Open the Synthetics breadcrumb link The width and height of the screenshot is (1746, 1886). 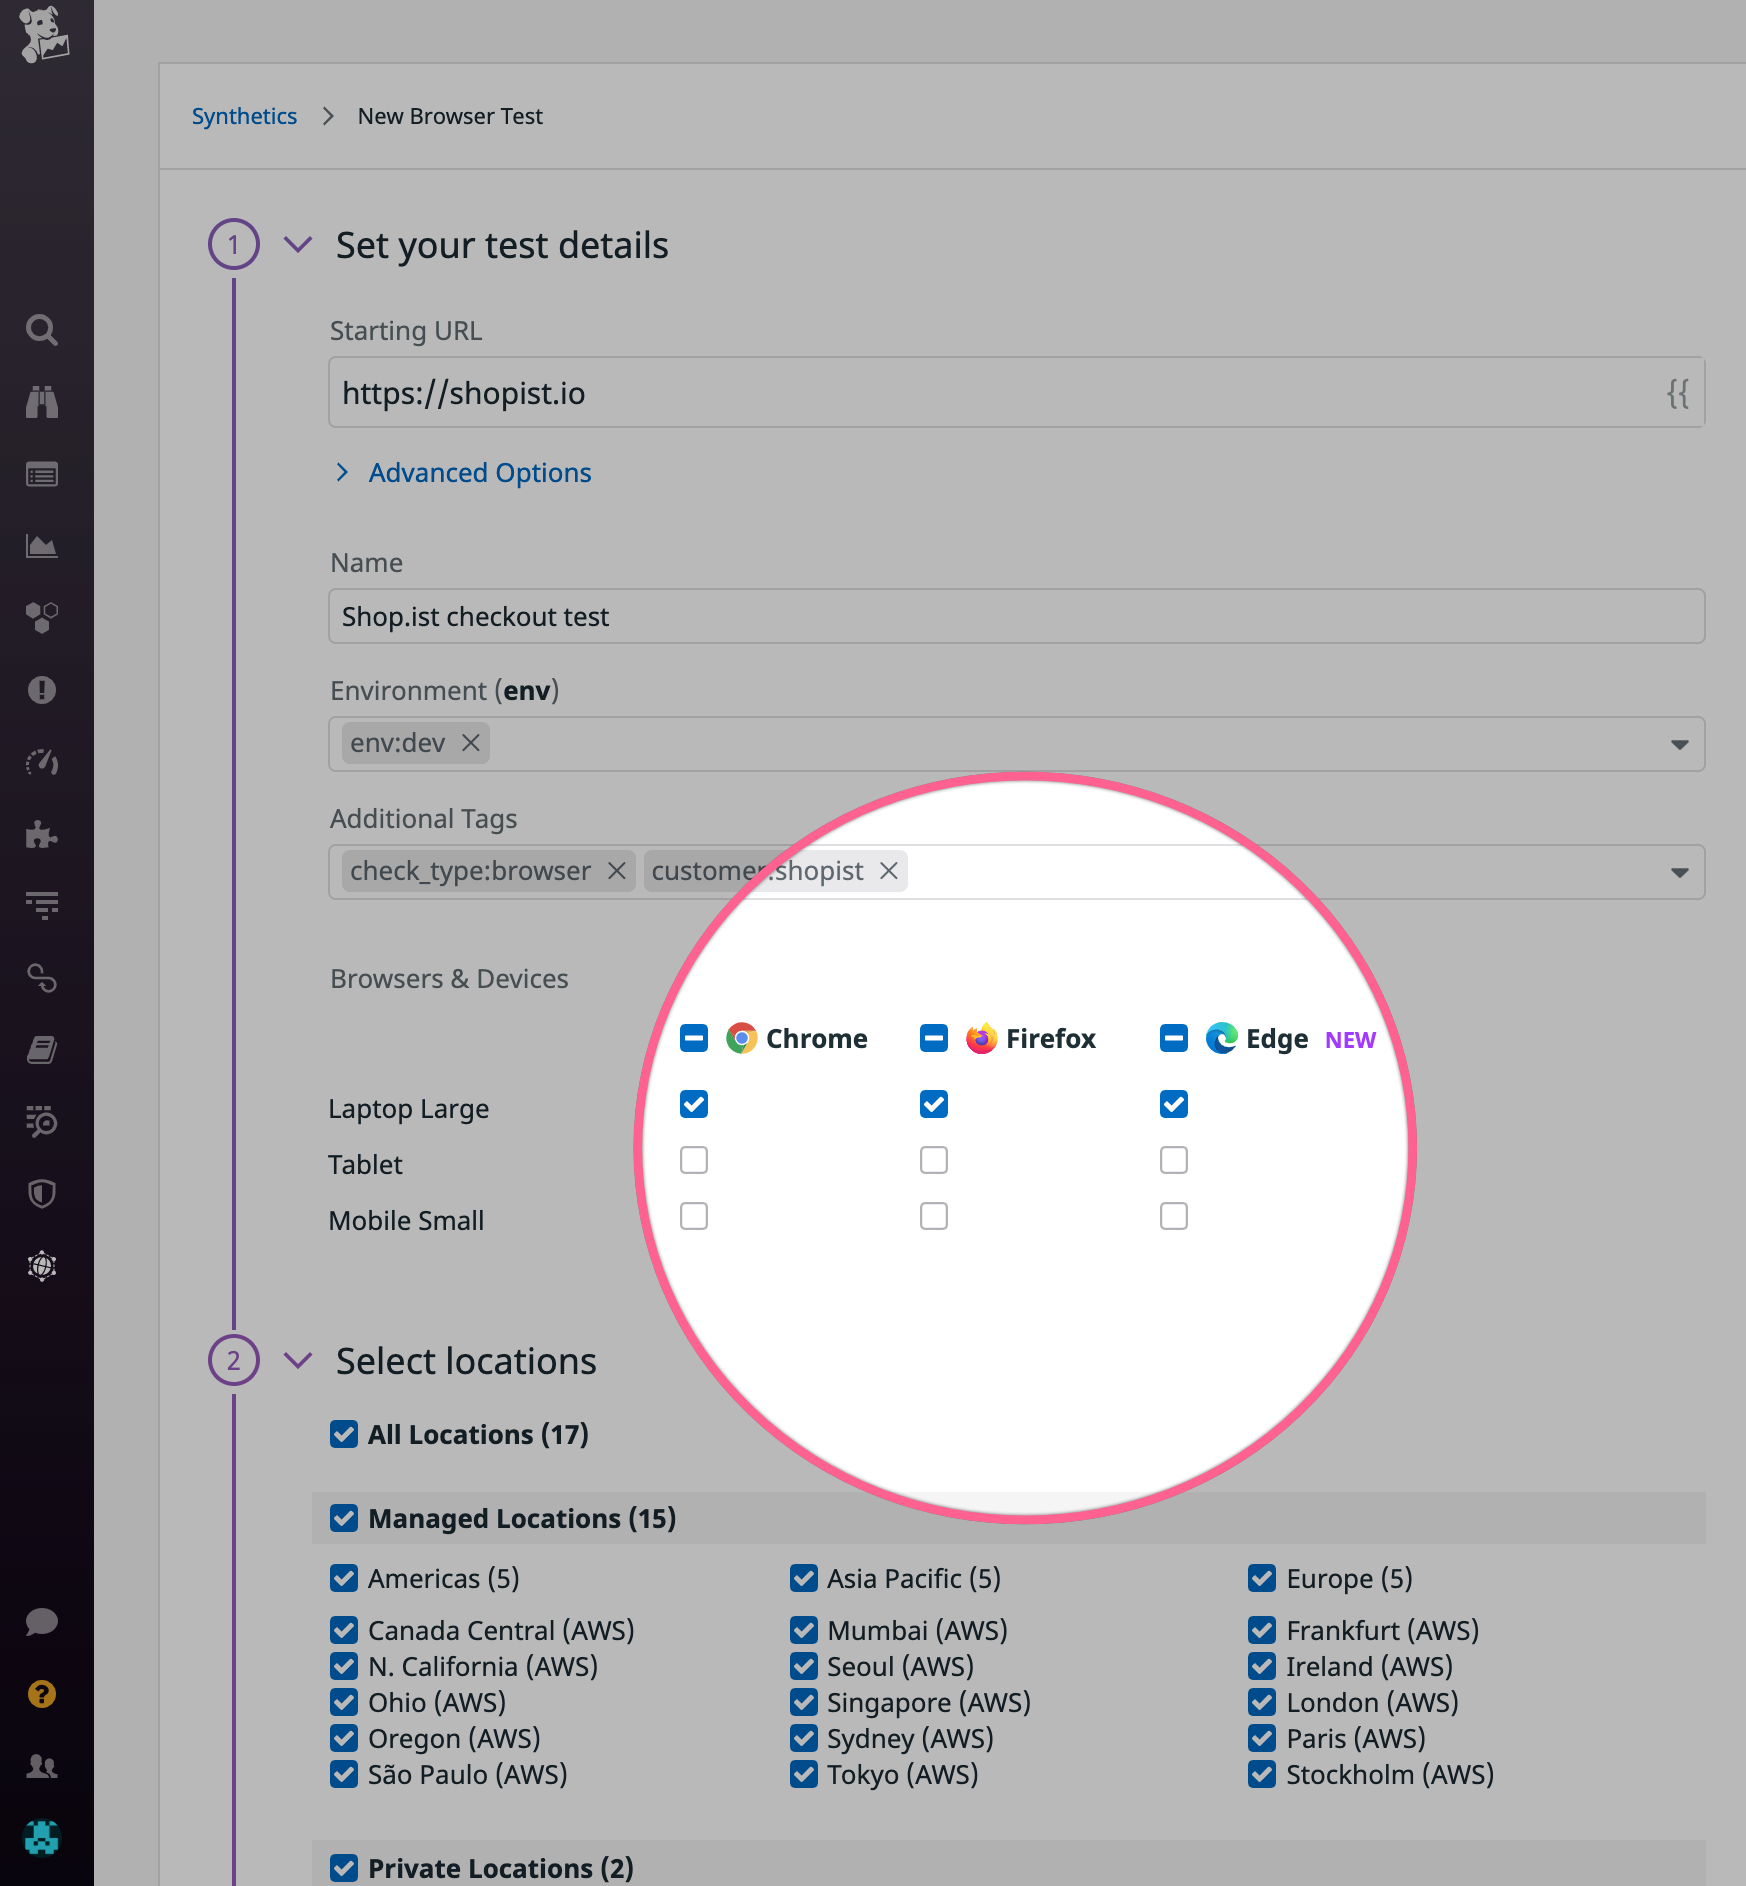point(244,116)
